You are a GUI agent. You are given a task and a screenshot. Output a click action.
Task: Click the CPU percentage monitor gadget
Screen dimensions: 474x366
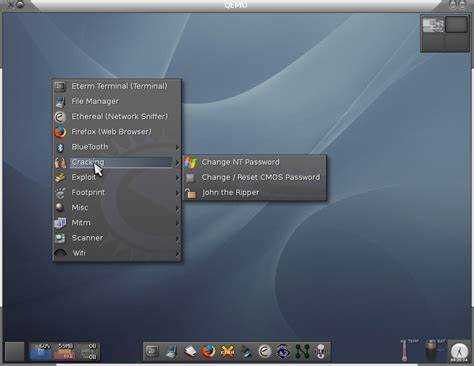click(x=41, y=352)
